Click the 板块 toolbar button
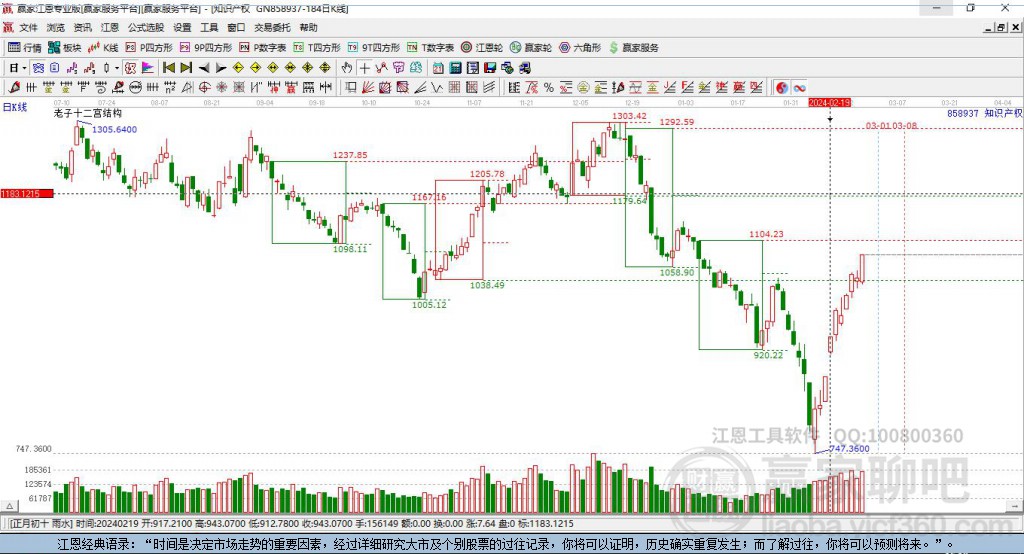The image size is (1024, 554). click(65, 48)
